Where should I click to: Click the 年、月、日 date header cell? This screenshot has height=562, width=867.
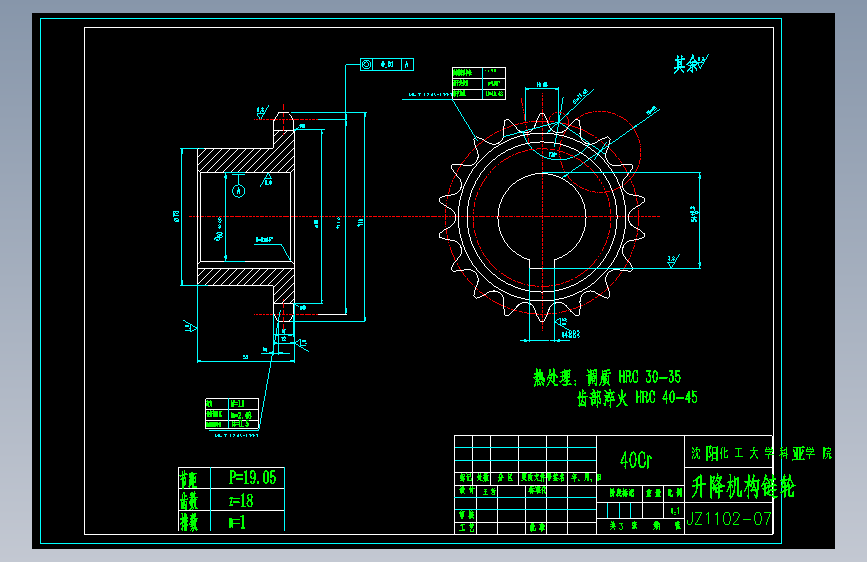click(584, 477)
